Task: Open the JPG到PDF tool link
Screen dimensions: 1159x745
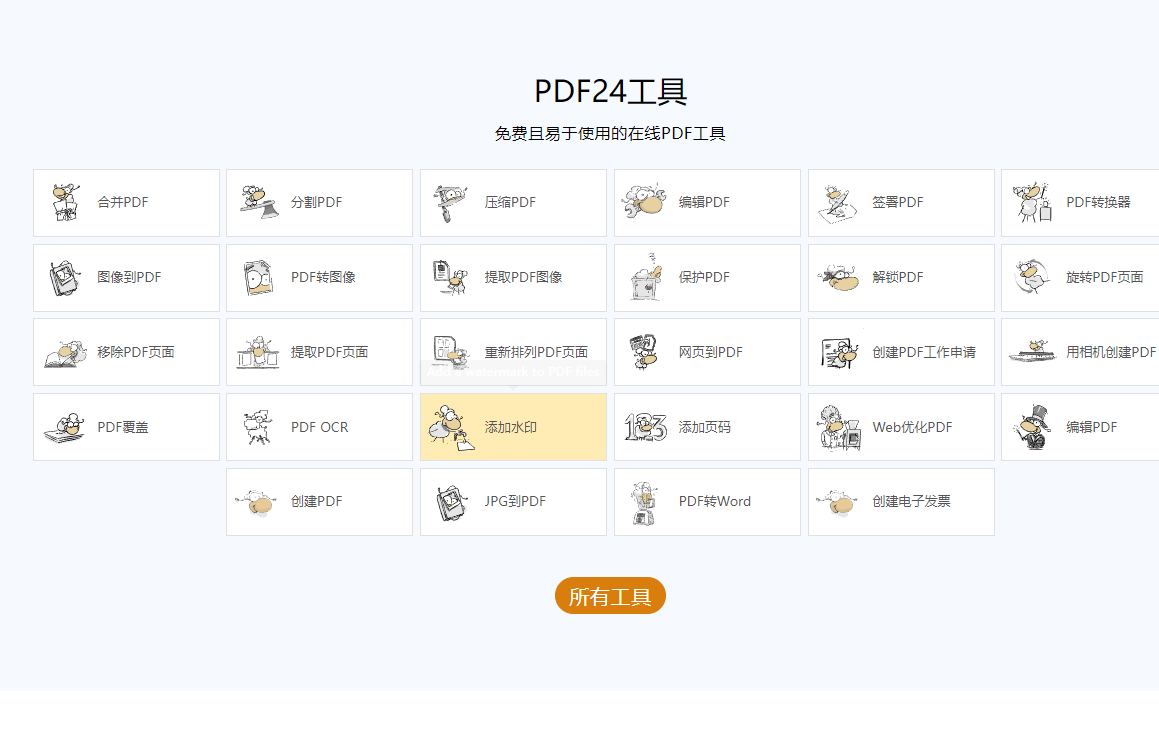Action: coord(513,502)
